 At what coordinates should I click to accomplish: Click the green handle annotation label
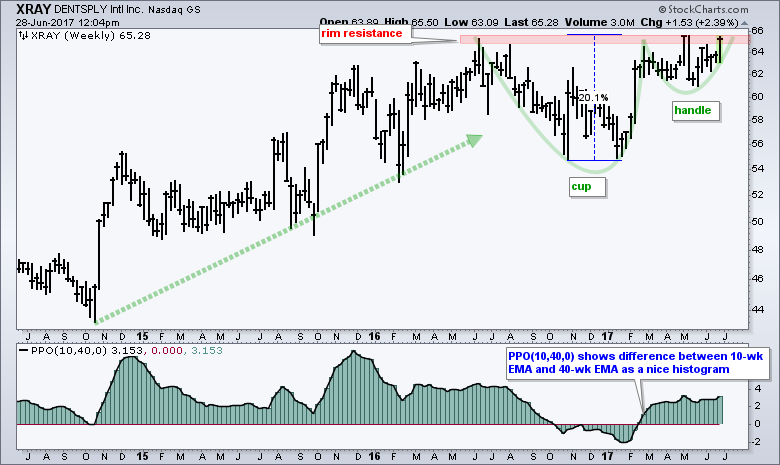pos(695,110)
